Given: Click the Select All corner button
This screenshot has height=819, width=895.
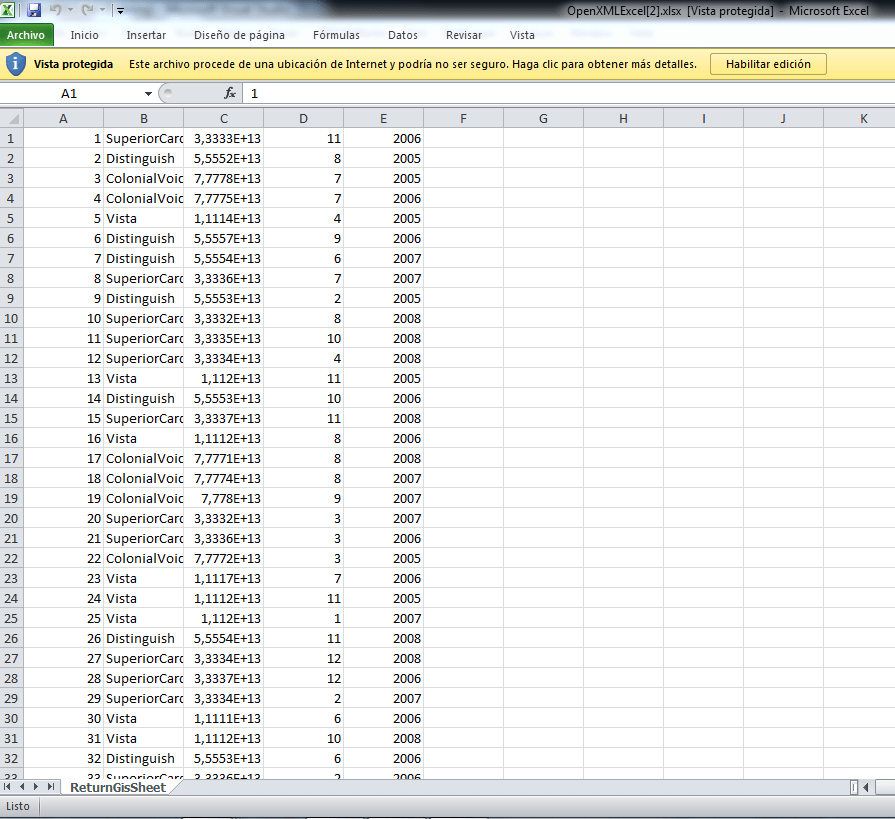Looking at the screenshot, I should tap(11, 118).
